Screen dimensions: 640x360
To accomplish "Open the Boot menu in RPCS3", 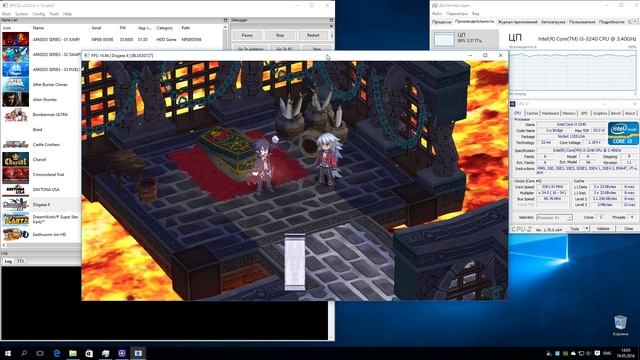I will pyautogui.click(x=7, y=14).
